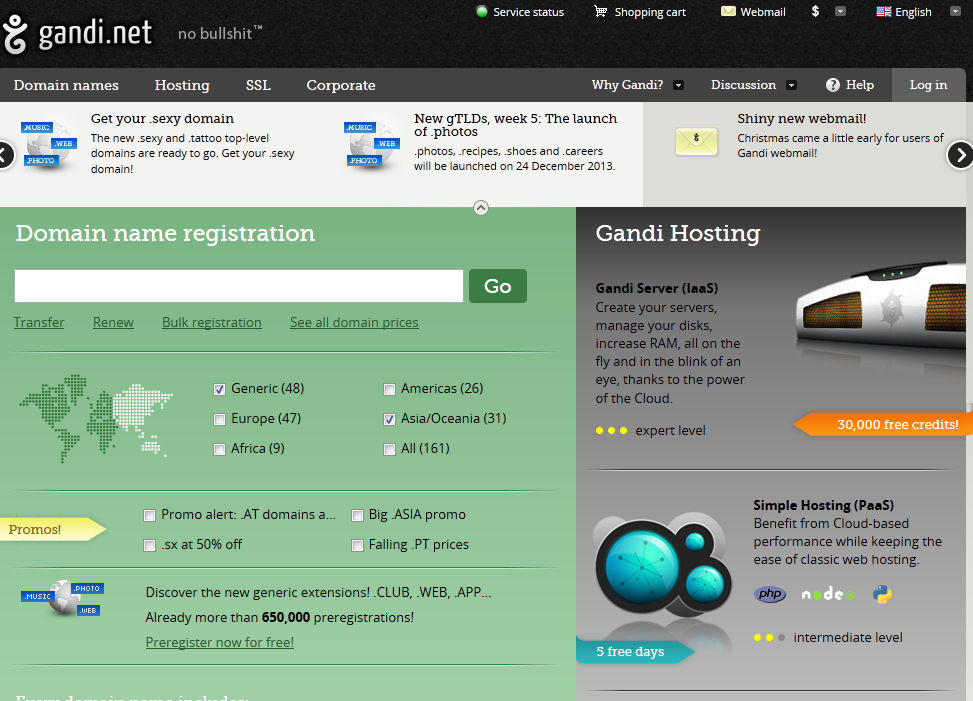The height and width of the screenshot is (701, 973).
Task: Check the Americas (26) checkbox
Action: click(389, 389)
